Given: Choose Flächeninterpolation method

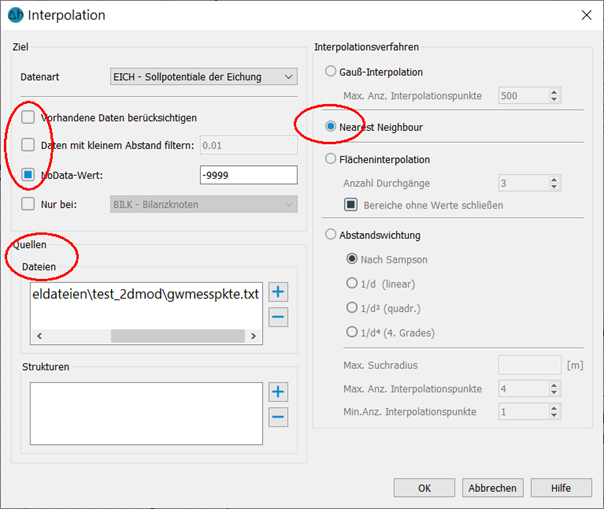Looking at the screenshot, I should click(x=332, y=159).
